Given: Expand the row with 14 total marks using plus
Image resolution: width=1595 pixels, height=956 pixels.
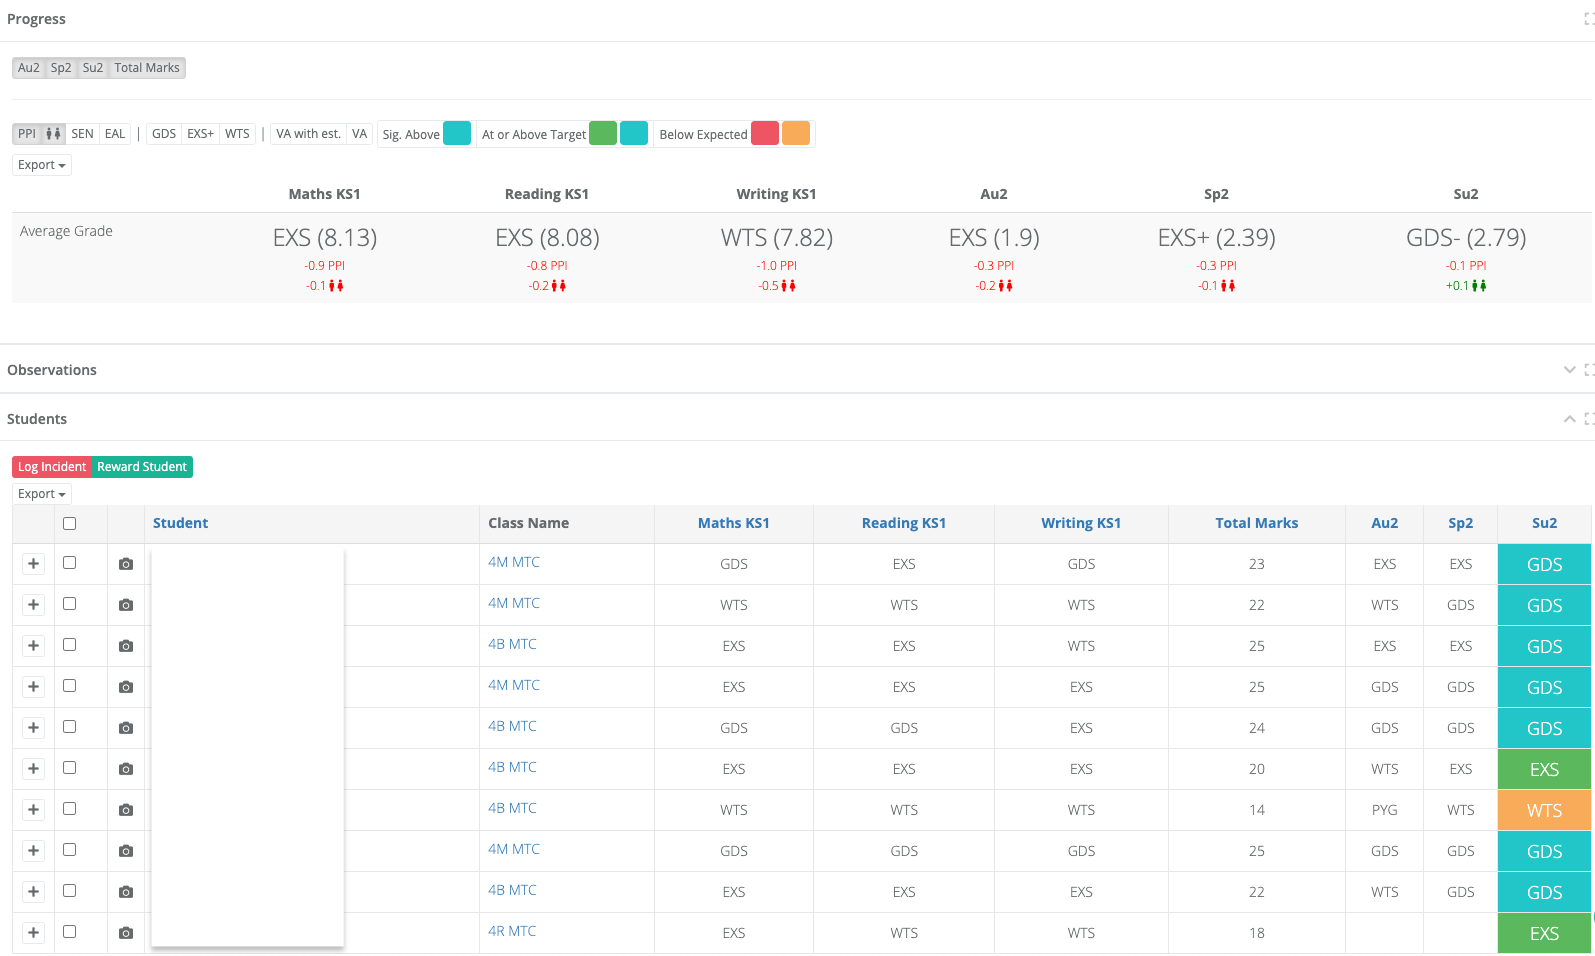Looking at the screenshot, I should point(33,810).
